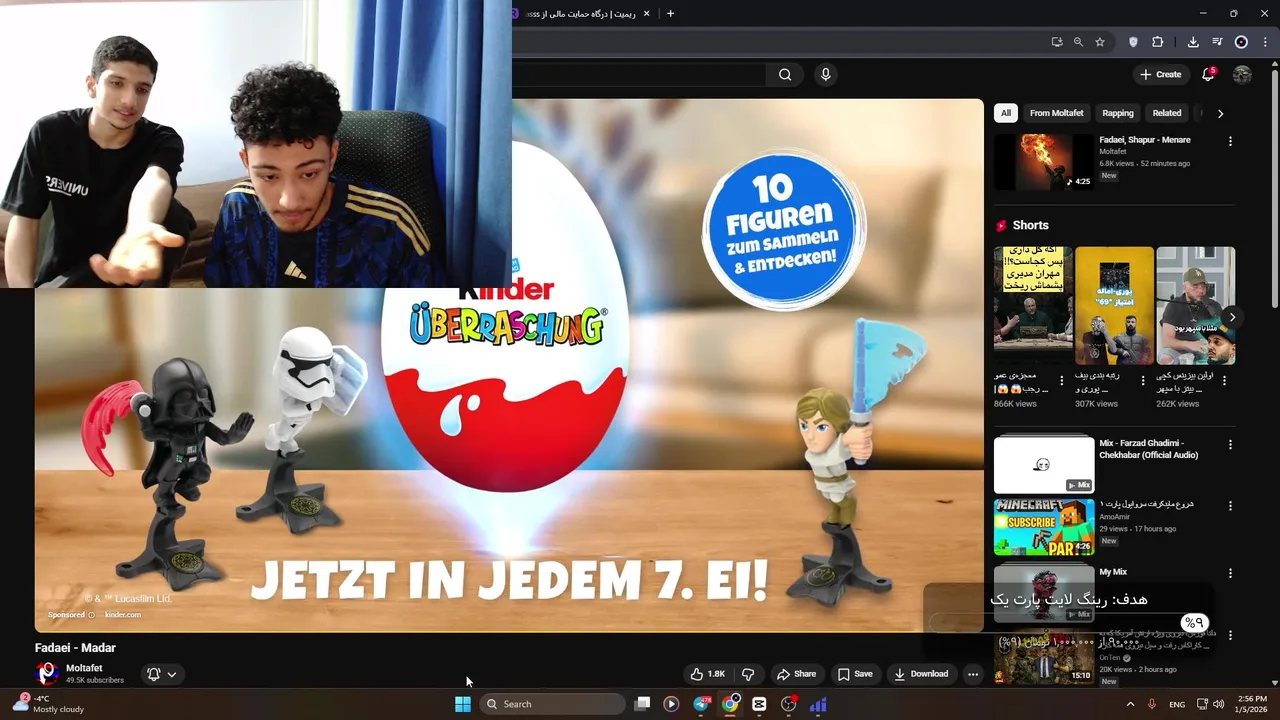
Task: Click the Share button
Action: (x=797, y=674)
